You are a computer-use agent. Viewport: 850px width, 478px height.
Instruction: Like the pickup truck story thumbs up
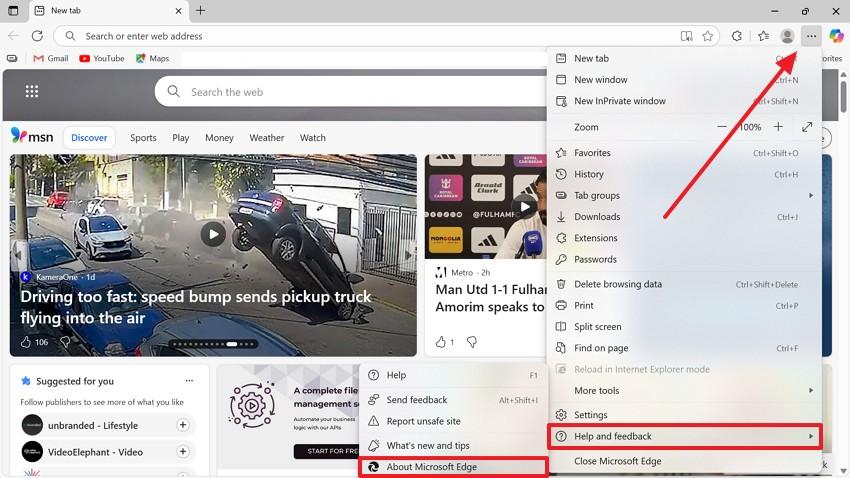(25, 342)
